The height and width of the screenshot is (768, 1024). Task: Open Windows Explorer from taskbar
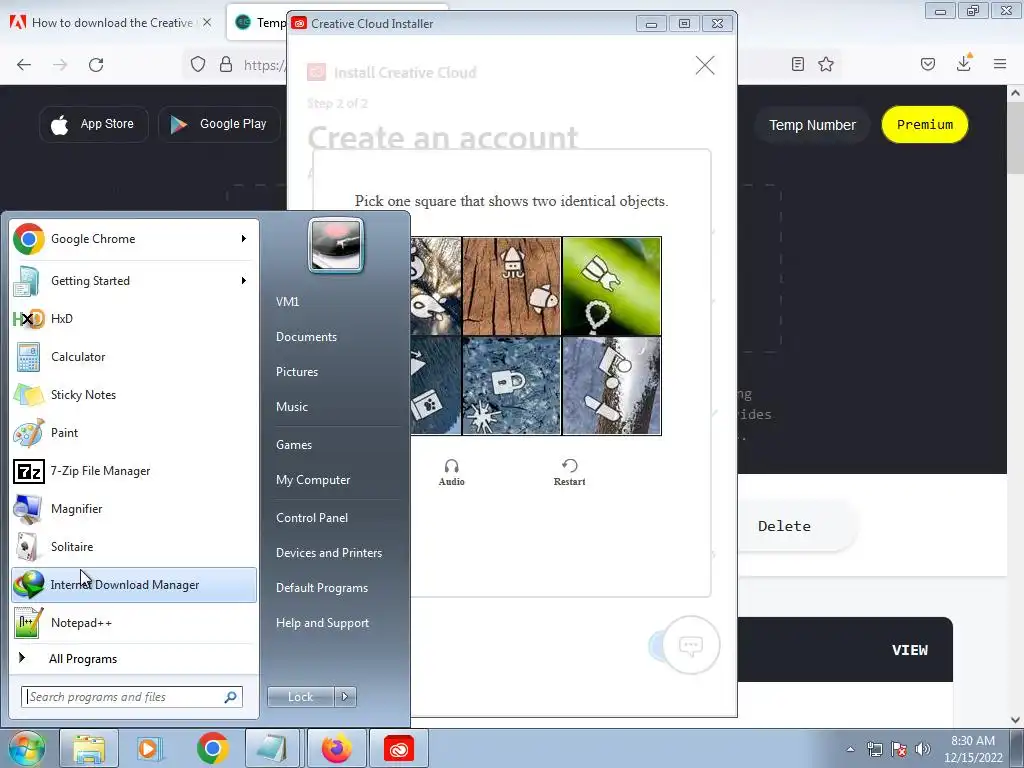(89, 748)
